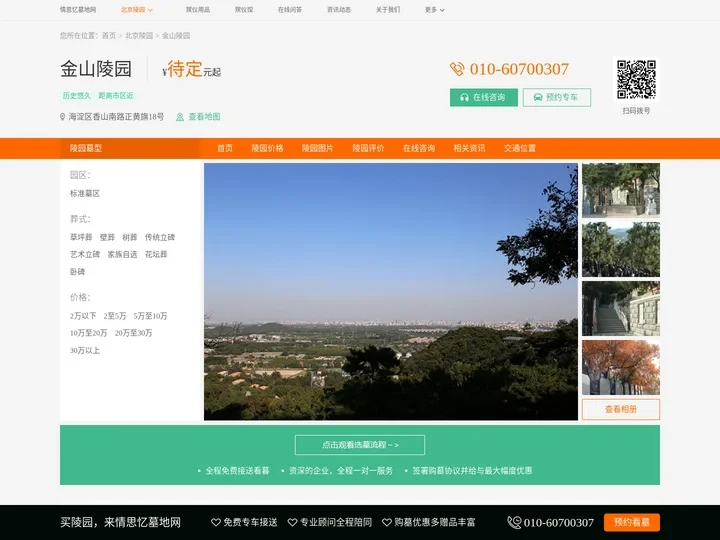Click the 查看相册 button
This screenshot has width=720, height=540.
[621, 409]
